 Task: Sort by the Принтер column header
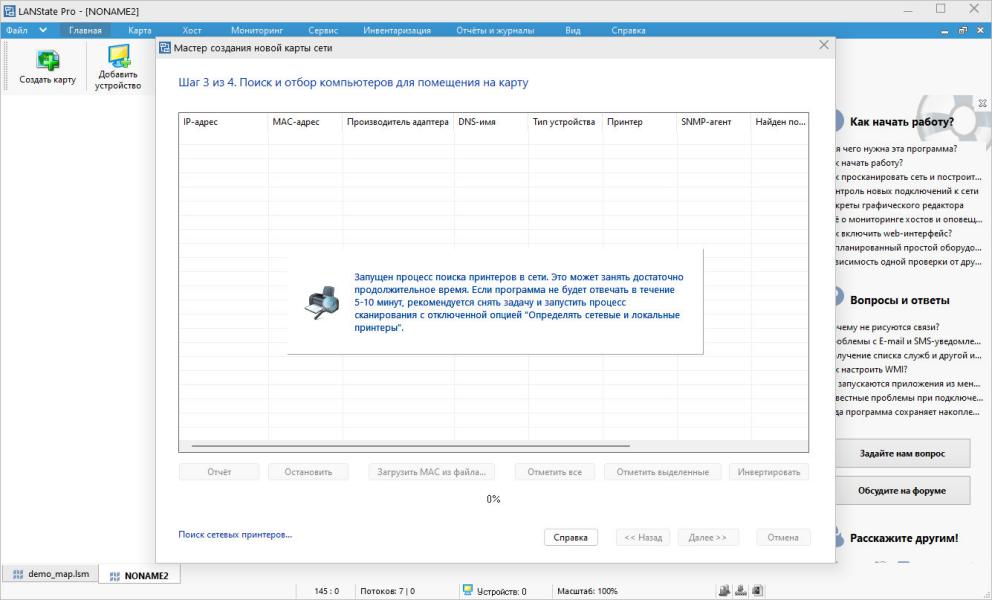tap(640, 122)
